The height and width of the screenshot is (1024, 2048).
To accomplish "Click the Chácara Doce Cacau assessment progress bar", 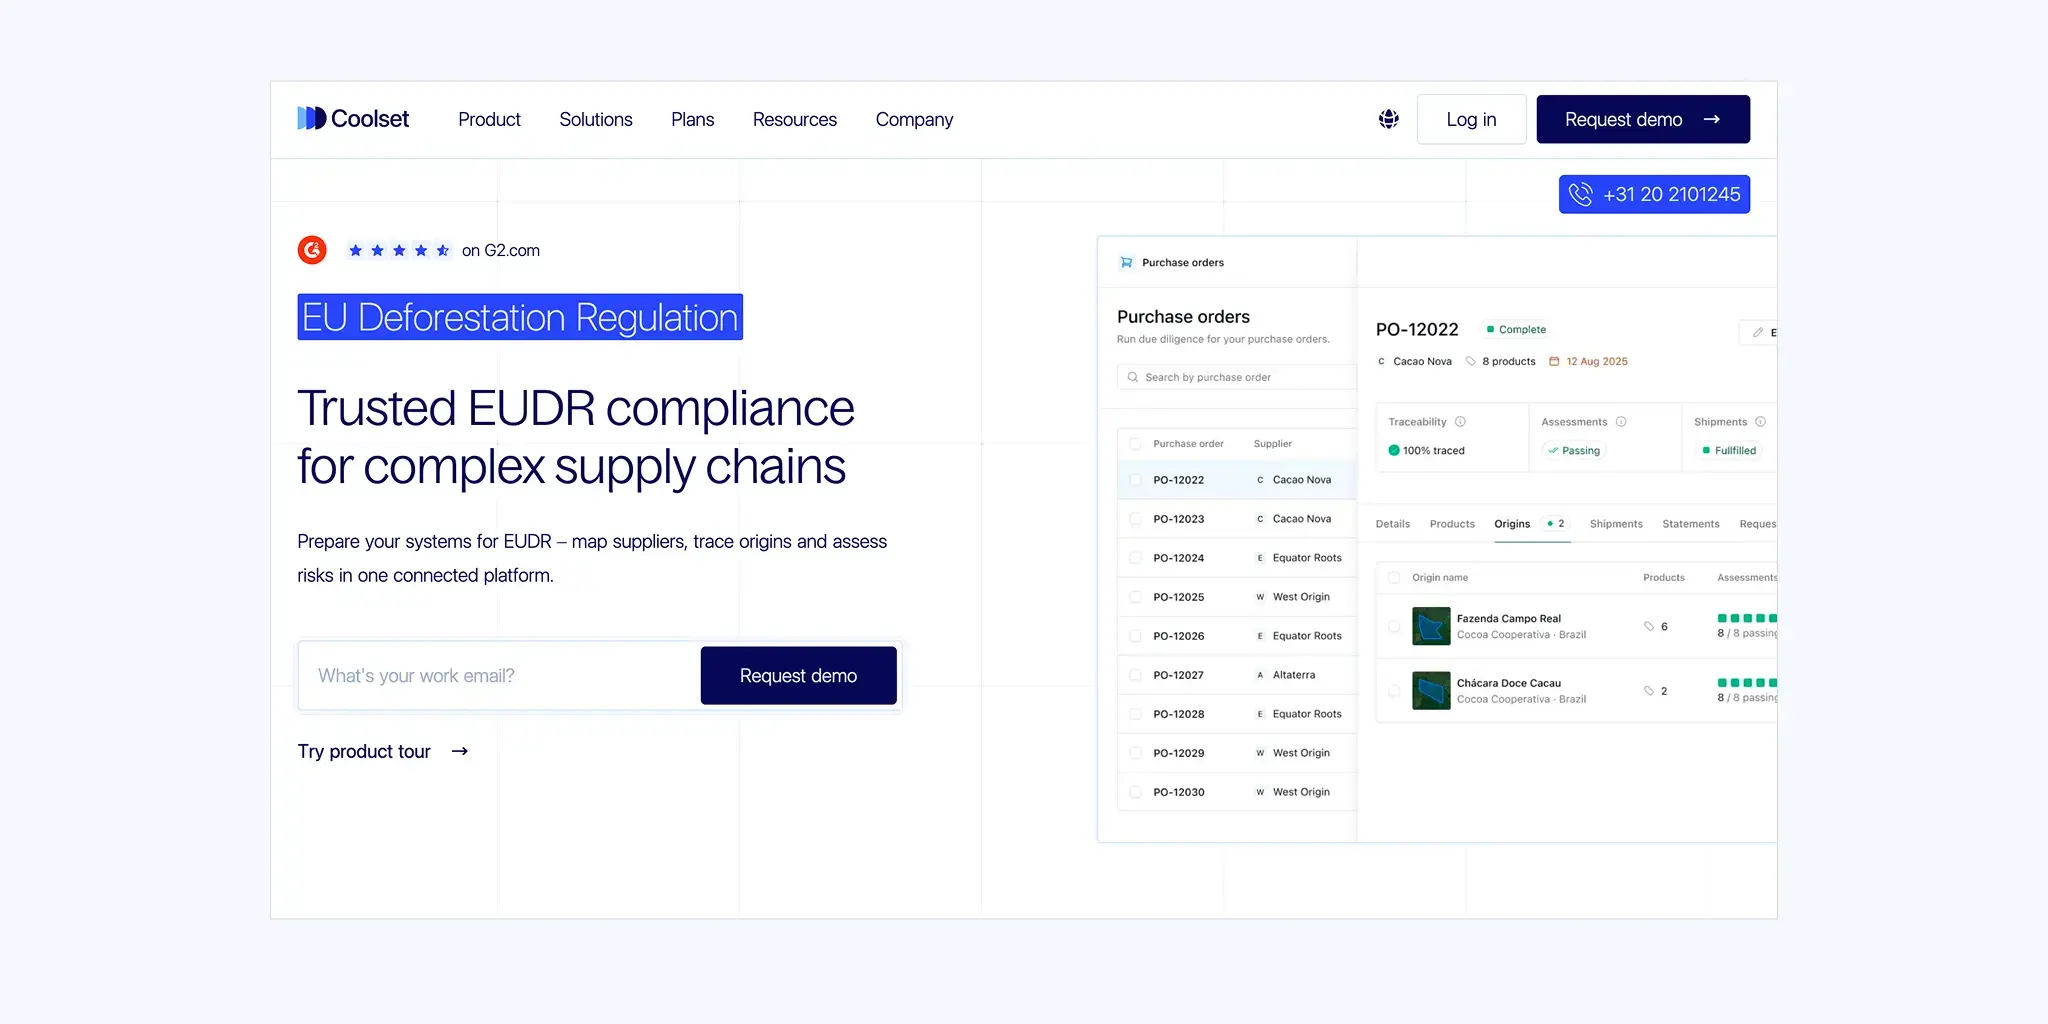I will [1747, 683].
